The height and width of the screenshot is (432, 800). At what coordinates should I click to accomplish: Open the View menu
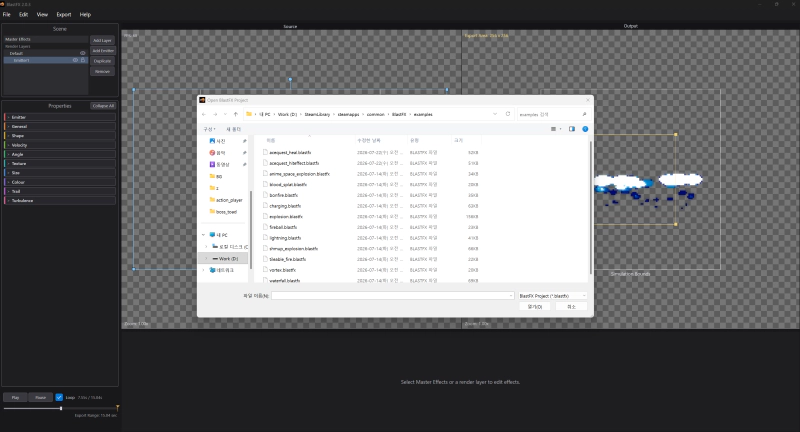pos(42,14)
